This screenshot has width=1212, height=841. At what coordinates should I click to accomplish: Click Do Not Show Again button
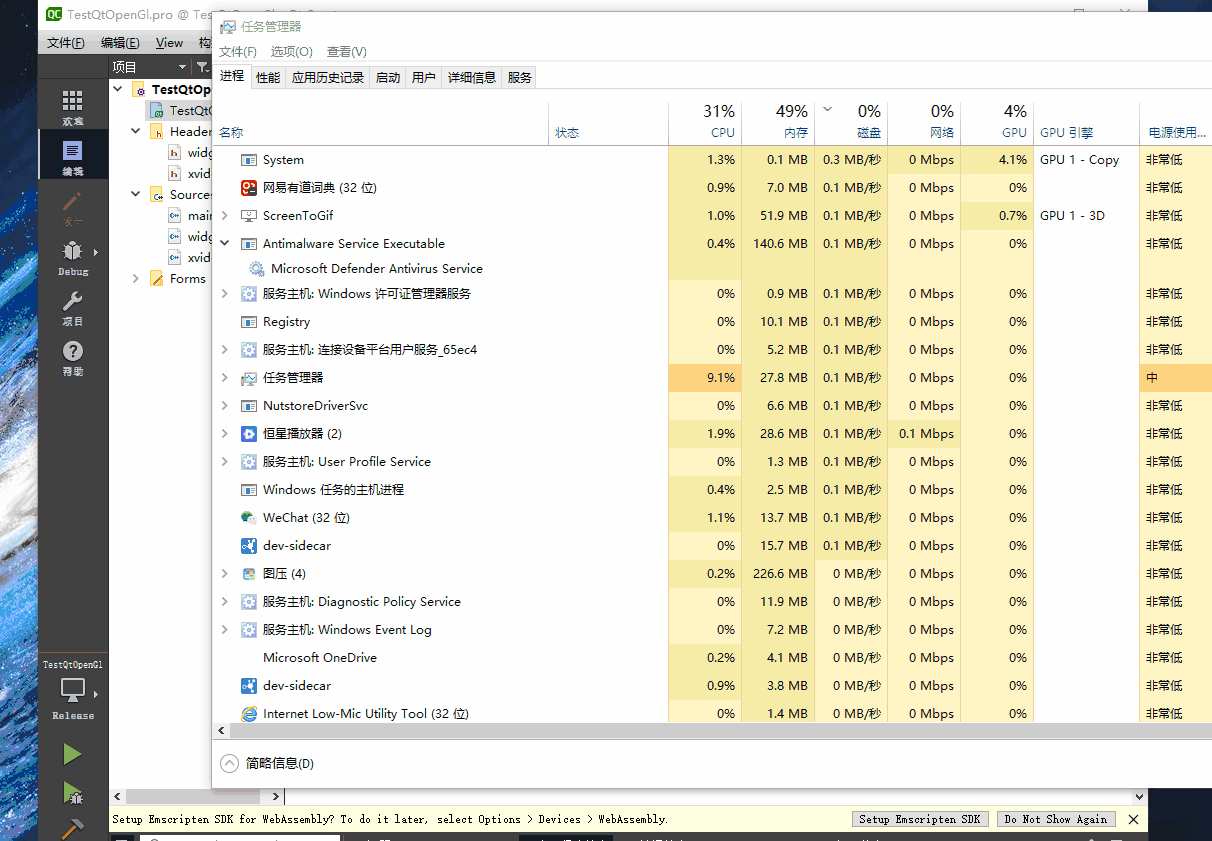pos(1056,819)
